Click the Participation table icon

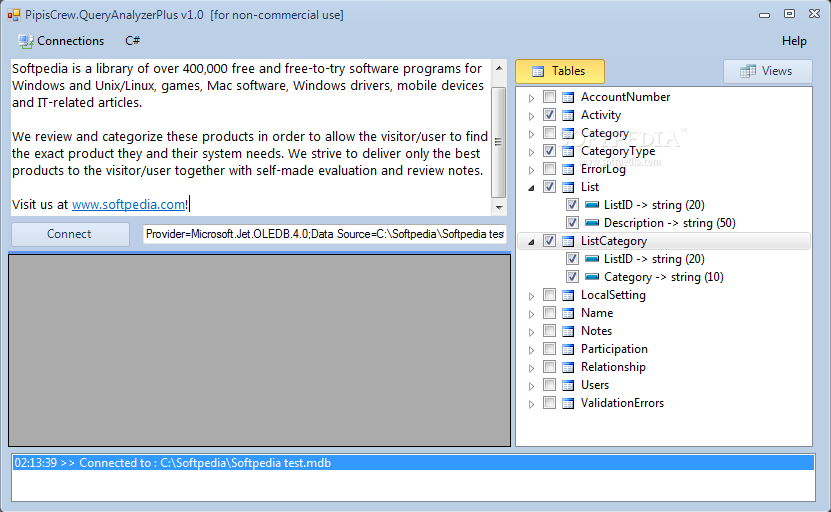click(x=568, y=349)
